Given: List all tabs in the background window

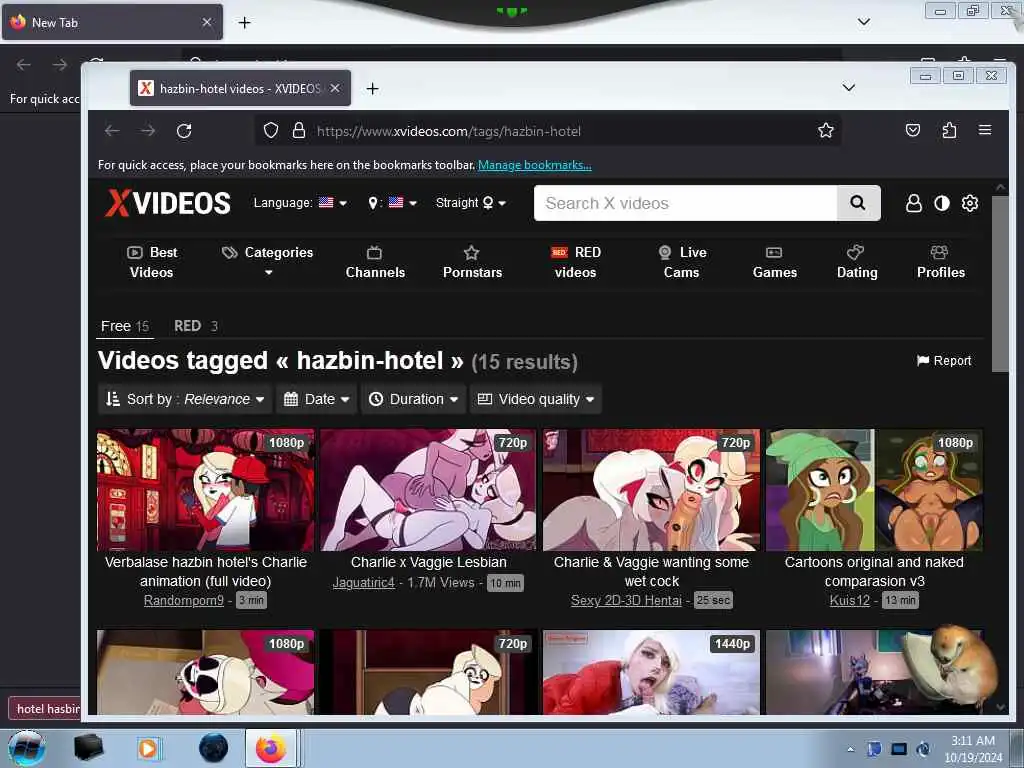Looking at the screenshot, I should [863, 22].
